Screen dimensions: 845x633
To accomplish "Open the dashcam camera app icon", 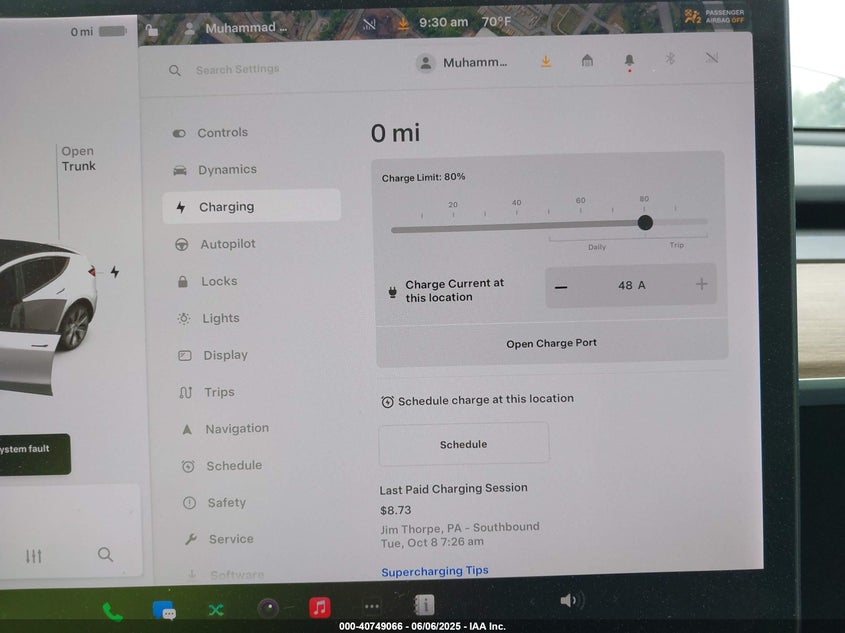I will click(268, 608).
